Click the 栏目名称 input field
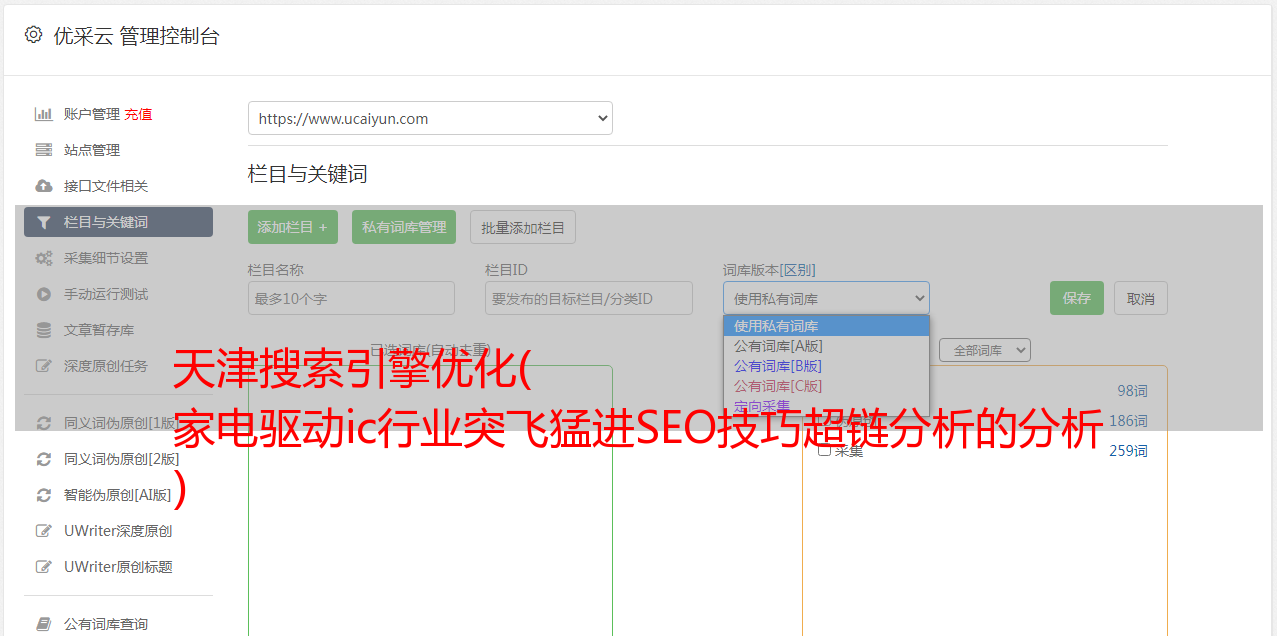The width and height of the screenshot is (1277, 636). point(351,298)
